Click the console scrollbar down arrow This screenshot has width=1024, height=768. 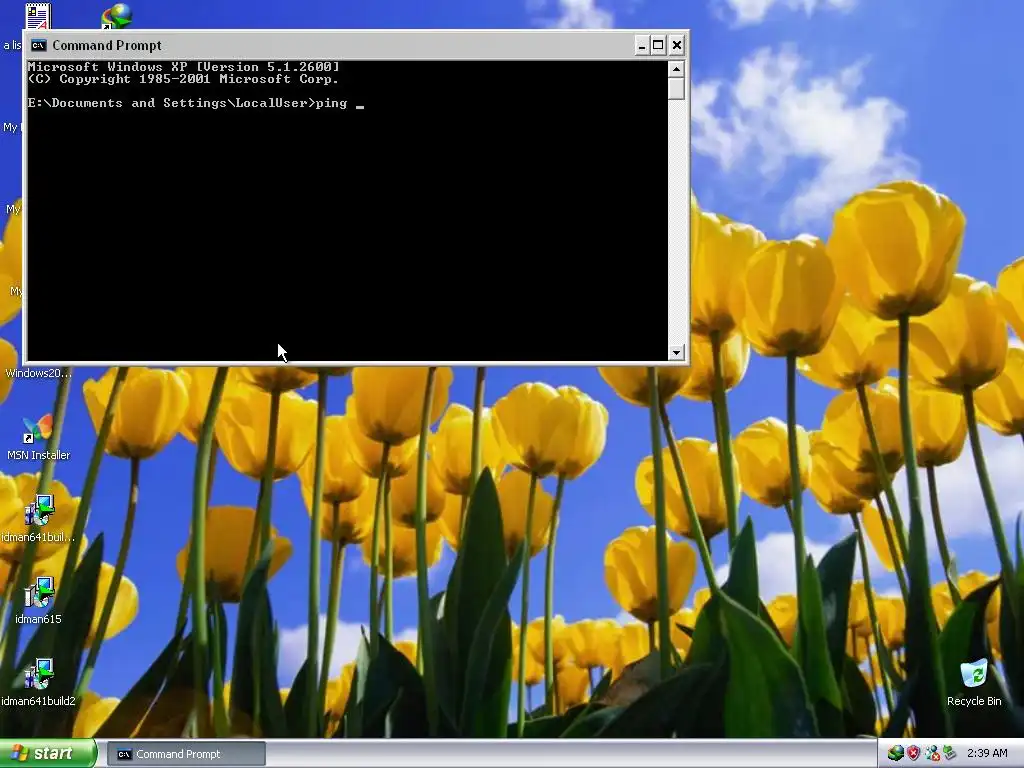676,352
